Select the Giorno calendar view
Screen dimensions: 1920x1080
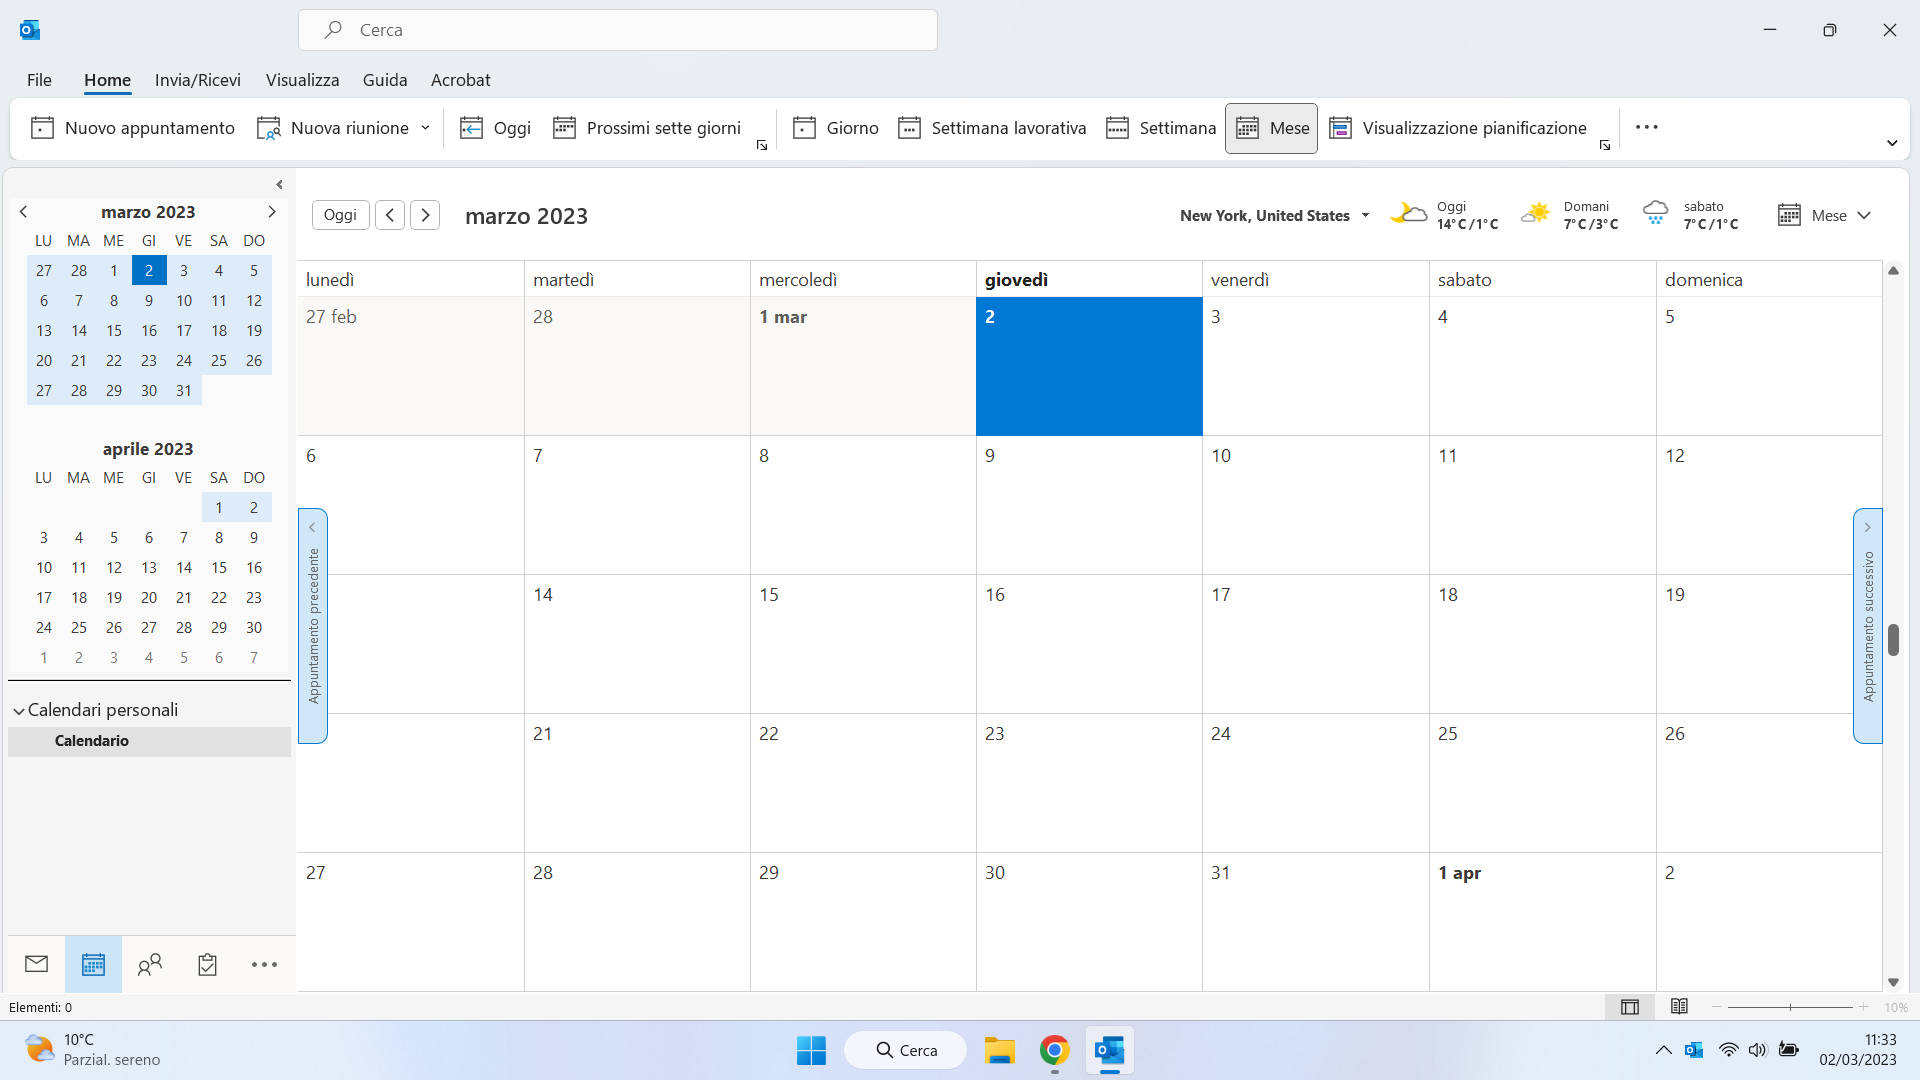click(x=836, y=128)
